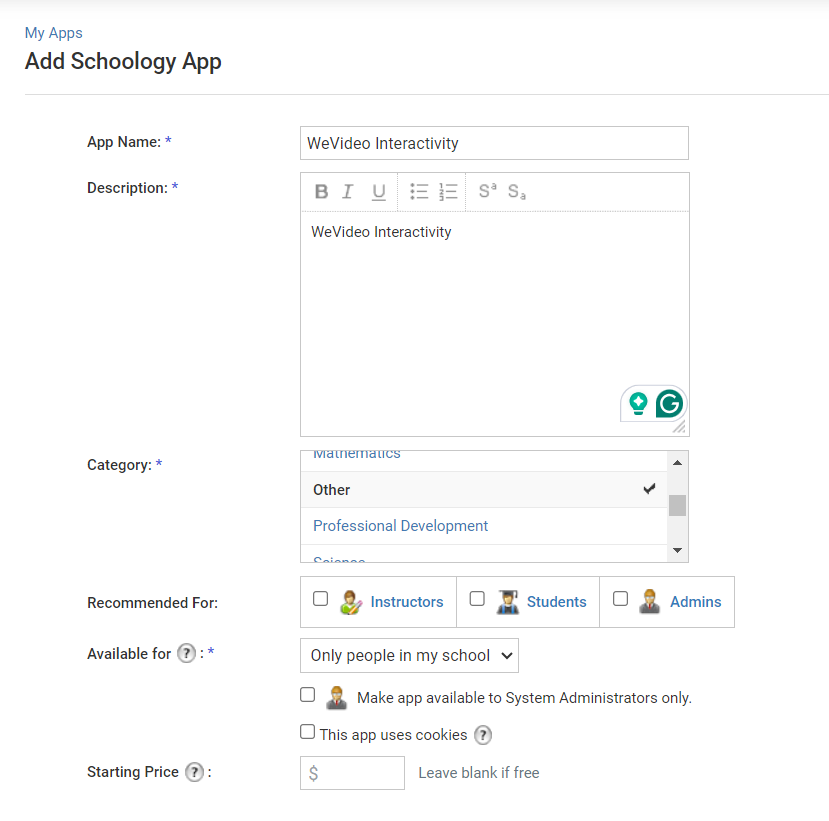Screen dimensions: 829x821
Task: Open the Available for dropdown
Action: [x=409, y=656]
